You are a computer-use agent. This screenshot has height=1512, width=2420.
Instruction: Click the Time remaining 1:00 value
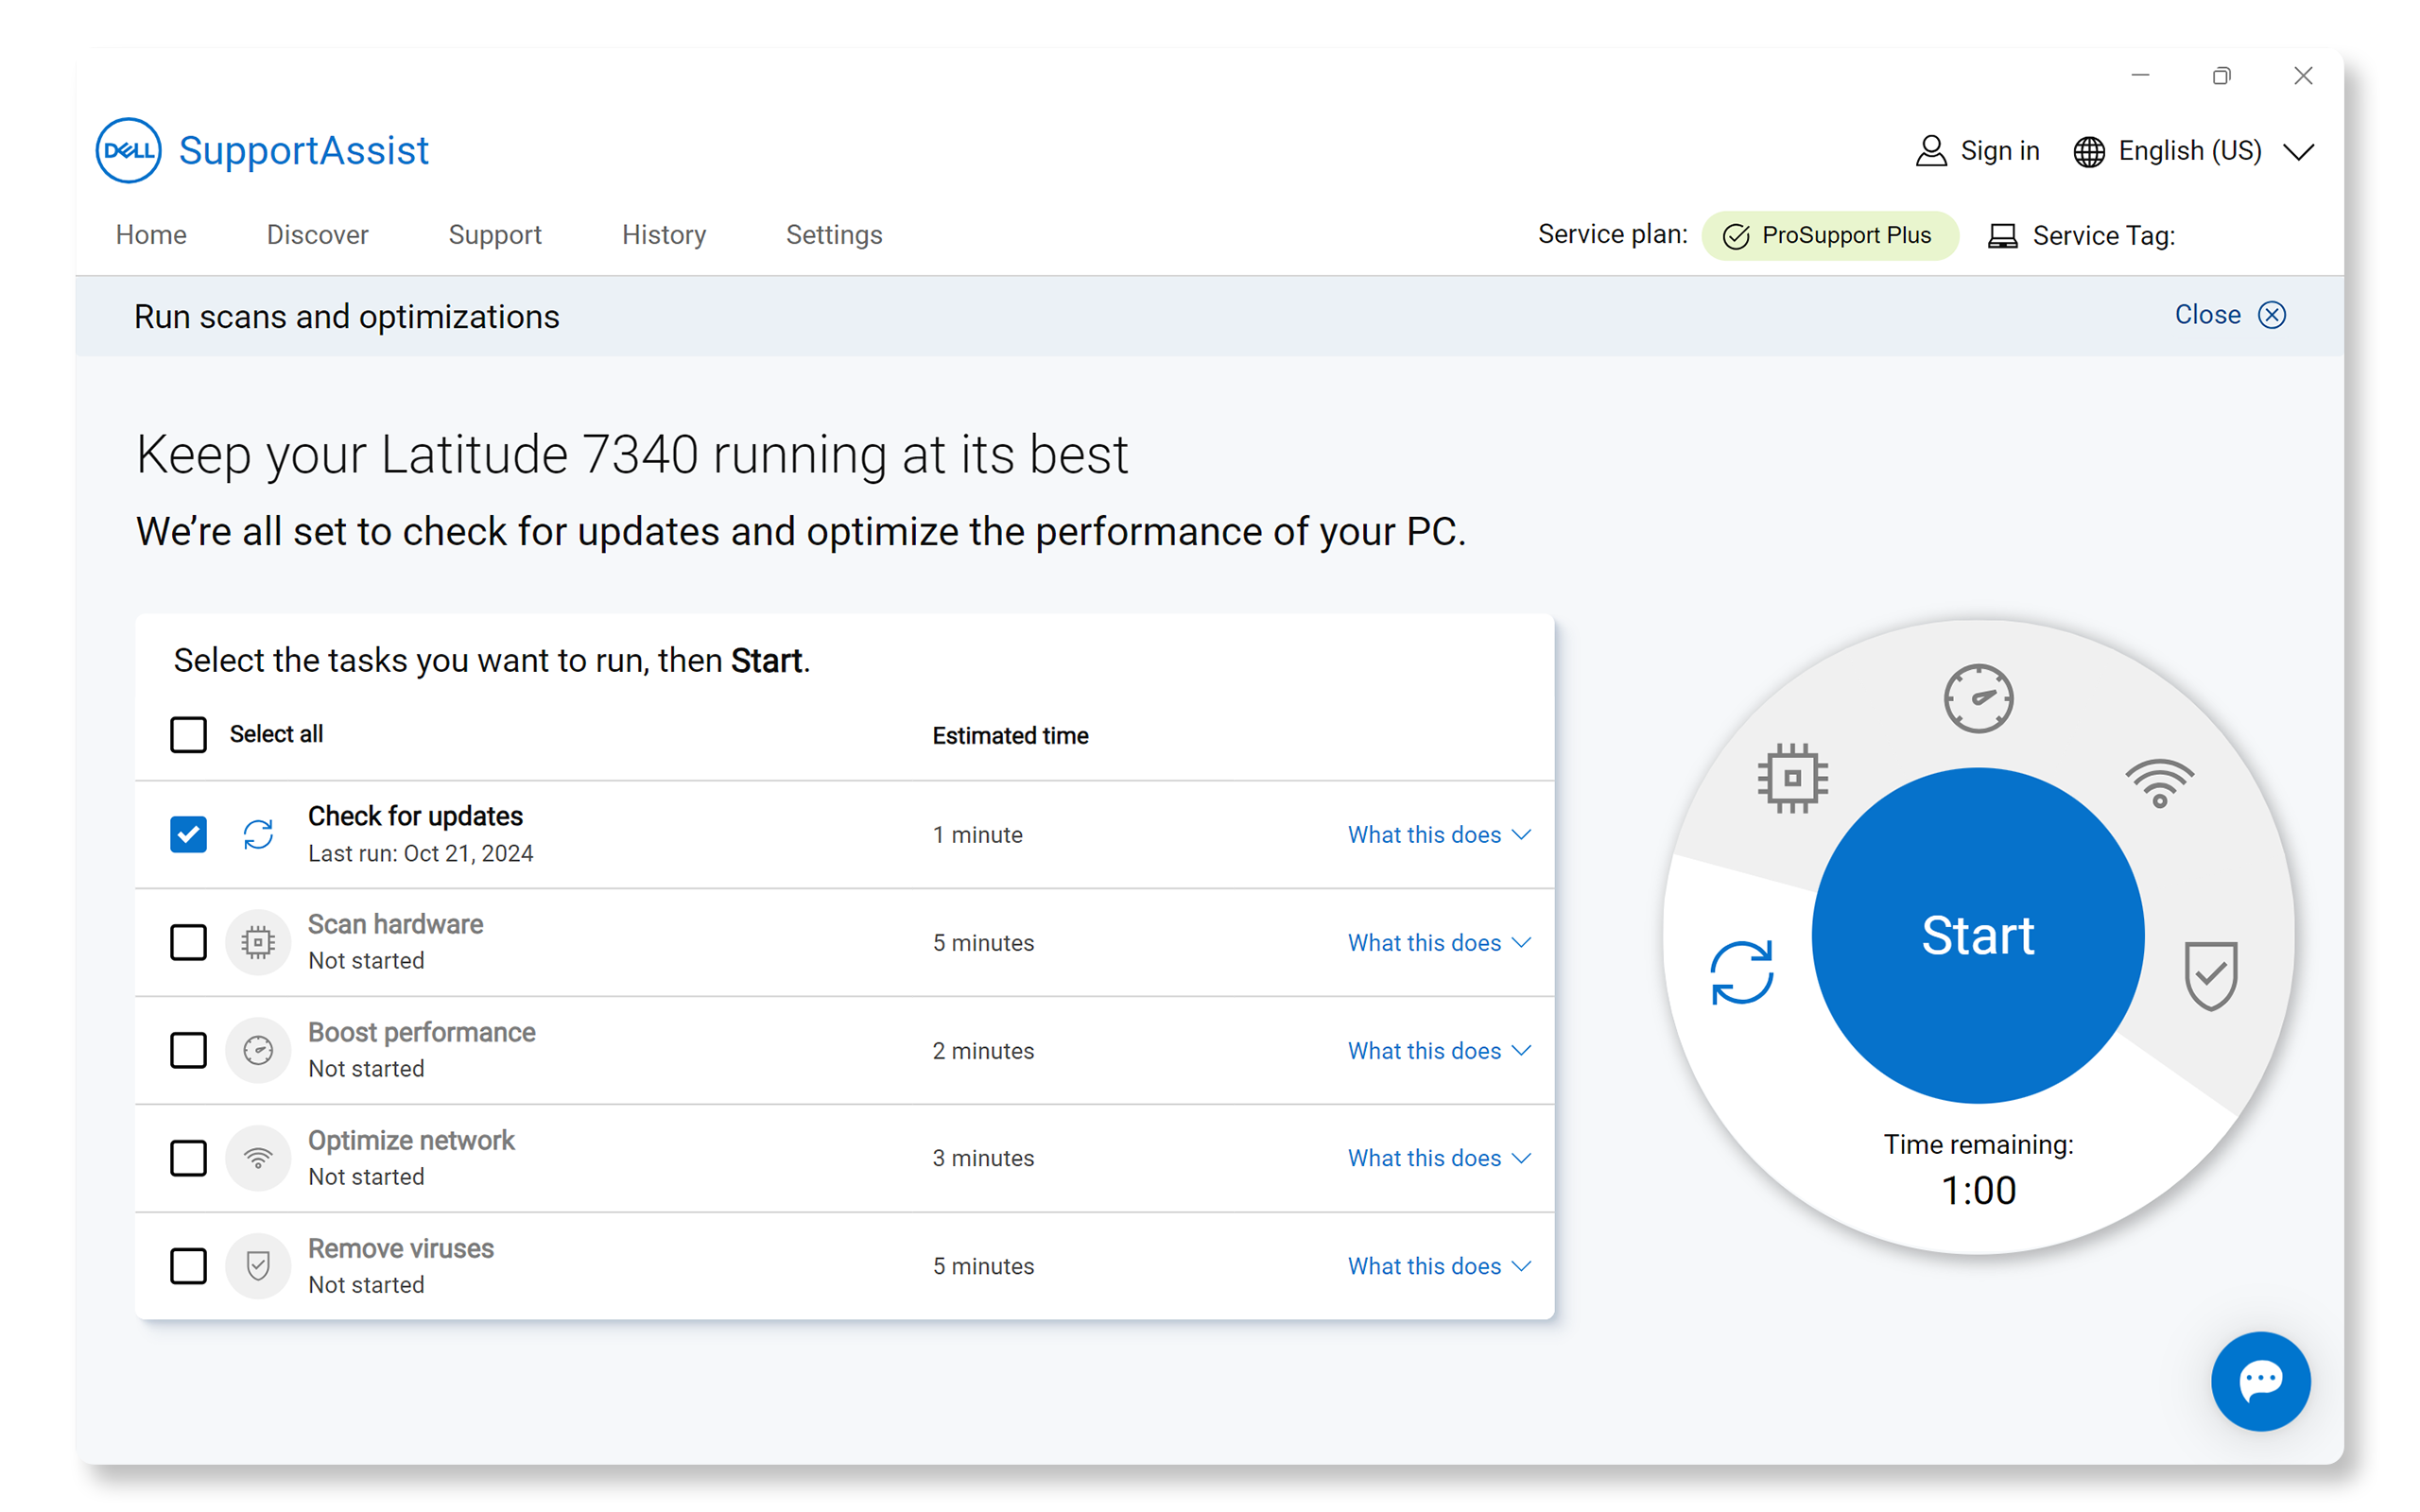1978,1191
